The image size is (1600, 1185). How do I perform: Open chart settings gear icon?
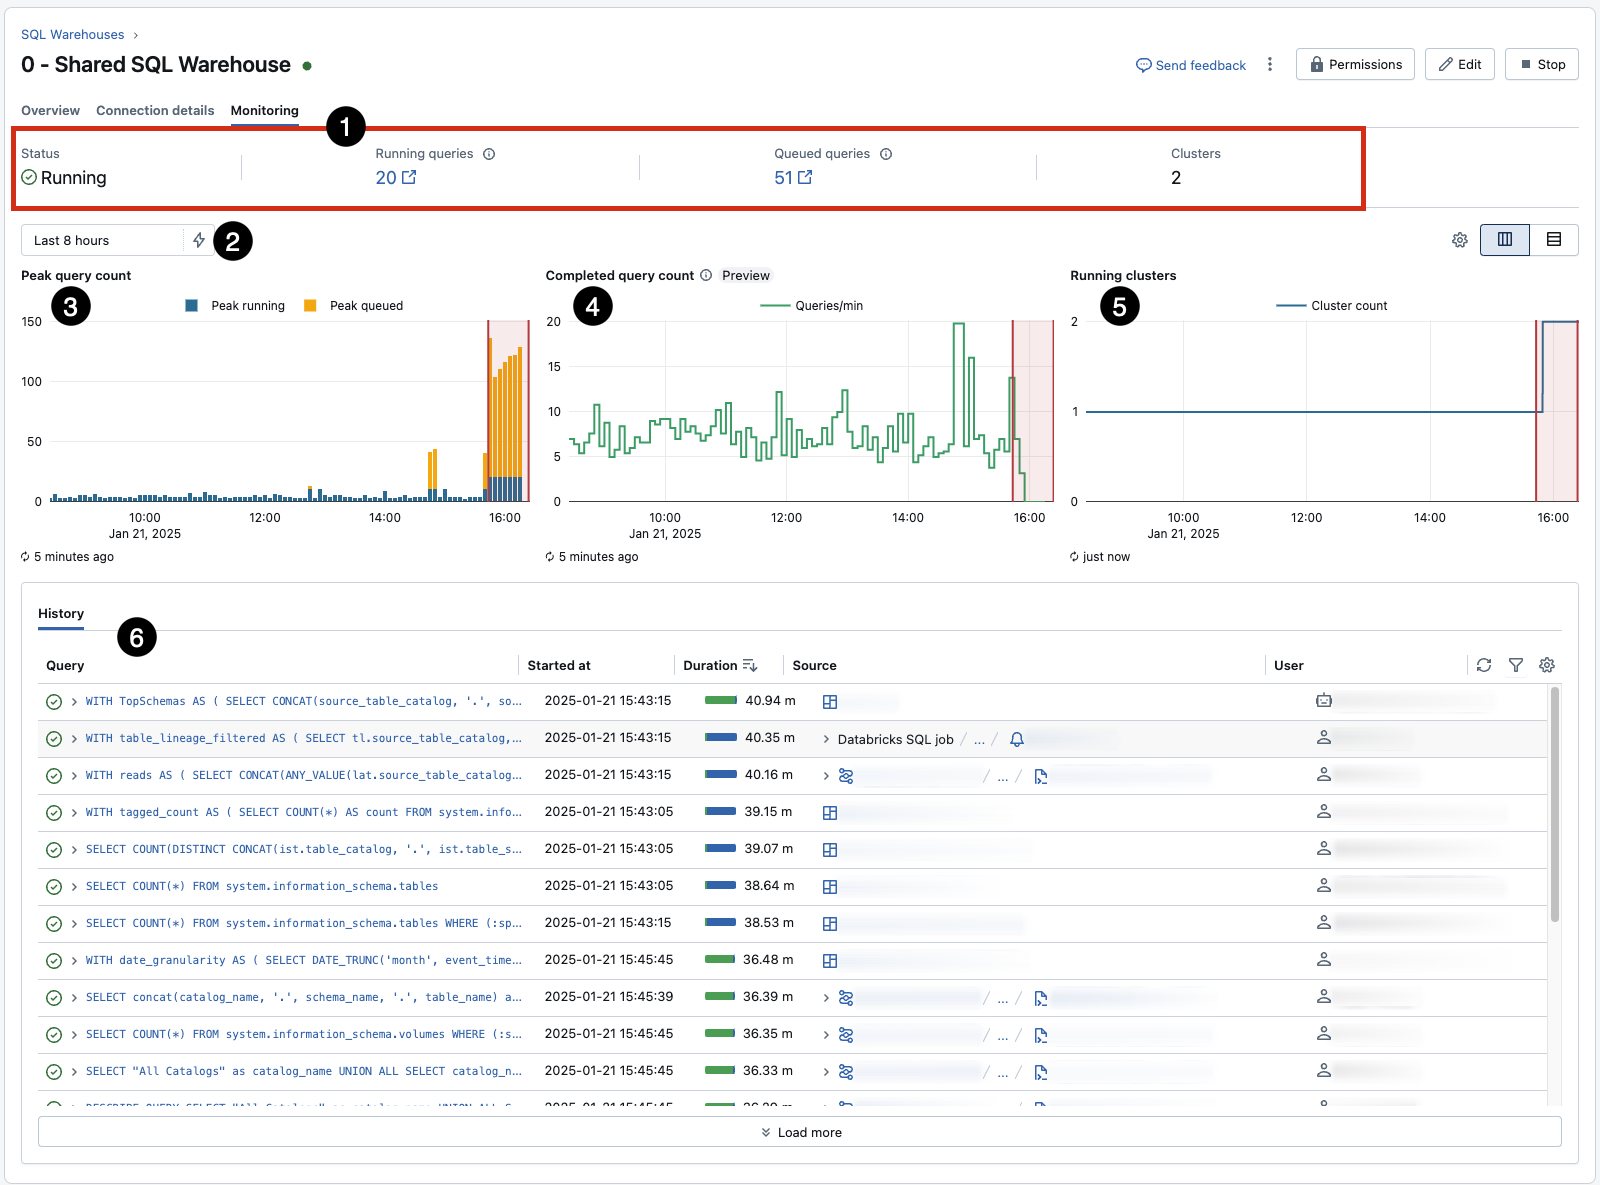[1460, 240]
